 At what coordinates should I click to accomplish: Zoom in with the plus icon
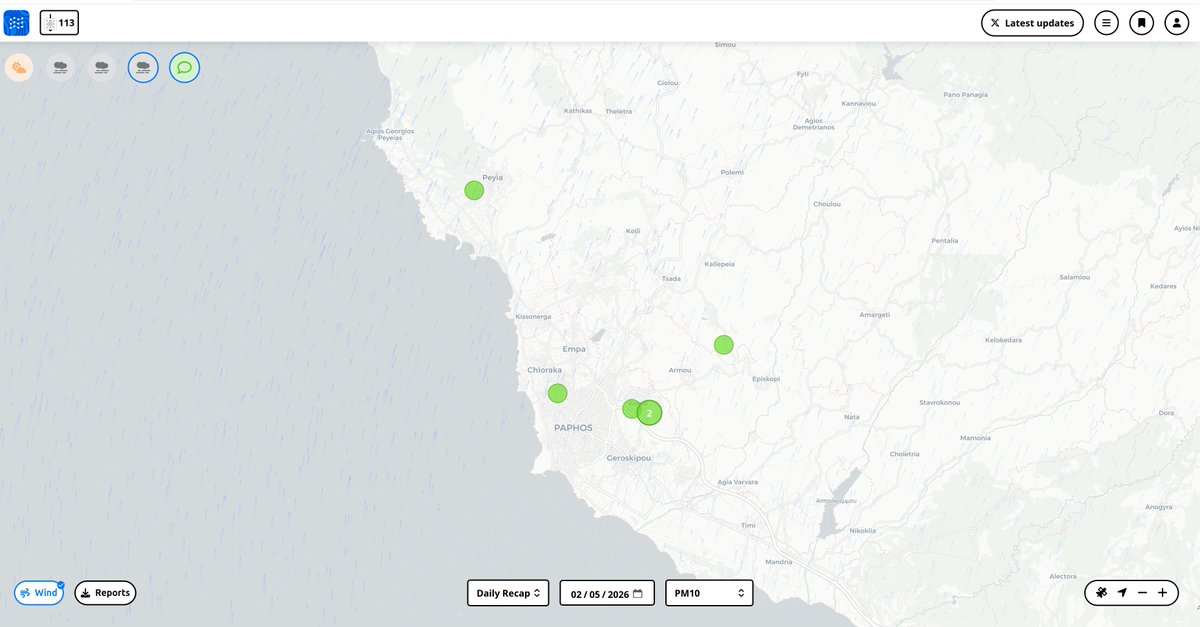[x=1162, y=593]
